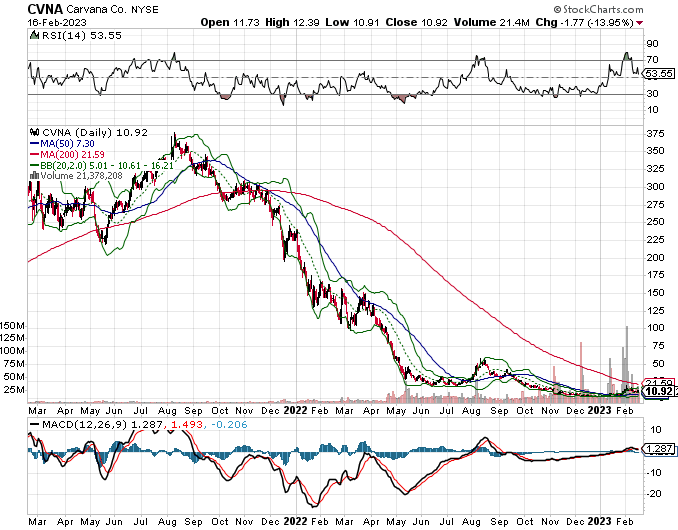Click the Volume 21,378,208 legend text
This screenshot has height=530, width=678.
click(81, 176)
